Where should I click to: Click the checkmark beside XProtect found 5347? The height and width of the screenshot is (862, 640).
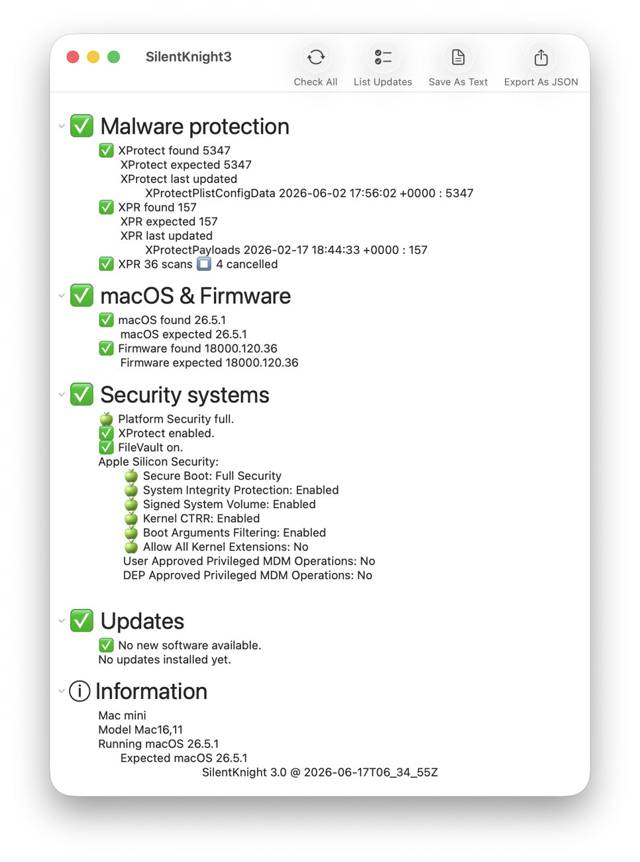tap(106, 150)
